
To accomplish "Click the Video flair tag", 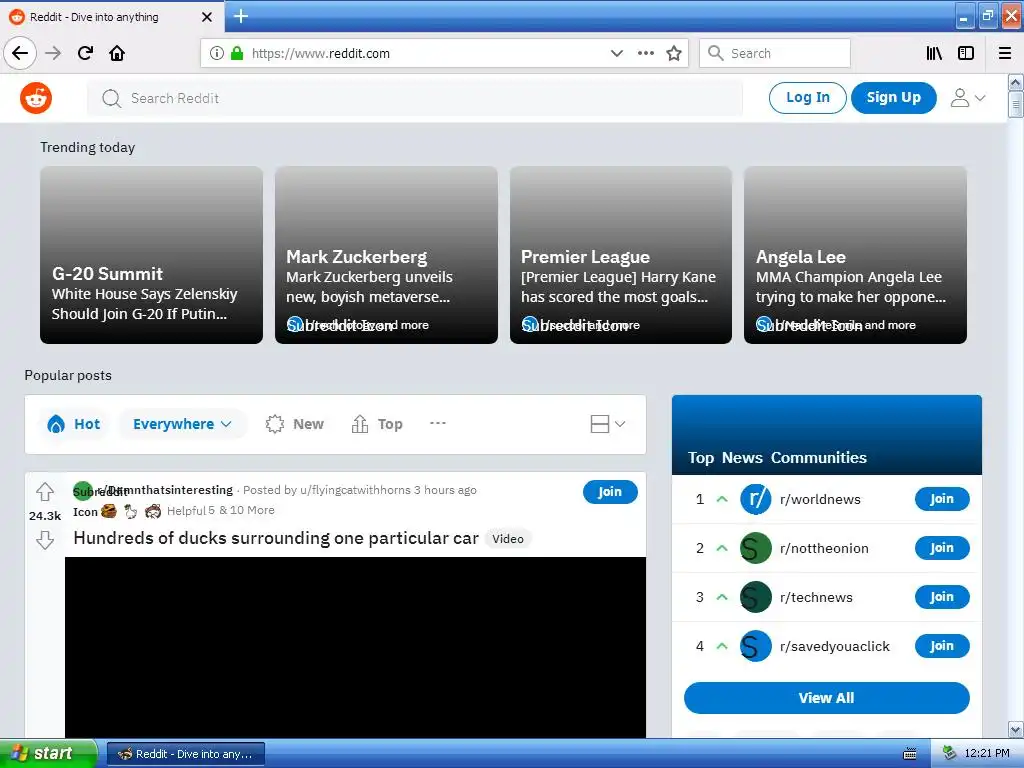I will coord(508,539).
